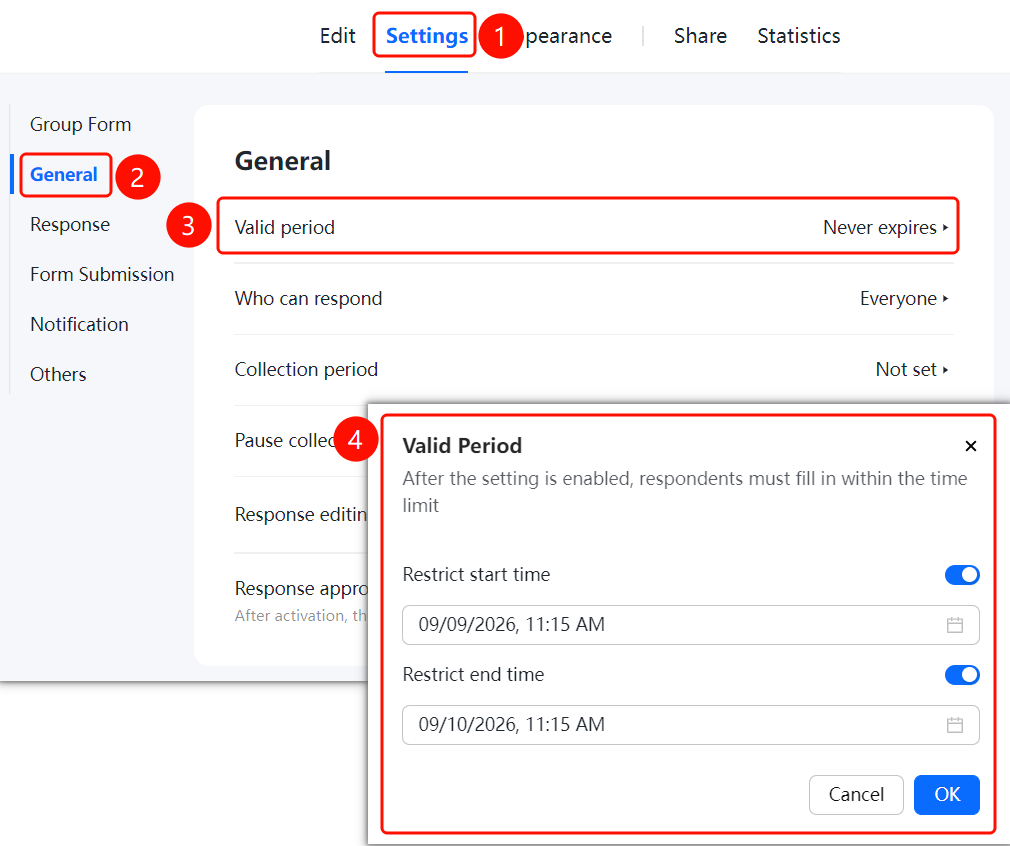Select General in sidebar

64,174
